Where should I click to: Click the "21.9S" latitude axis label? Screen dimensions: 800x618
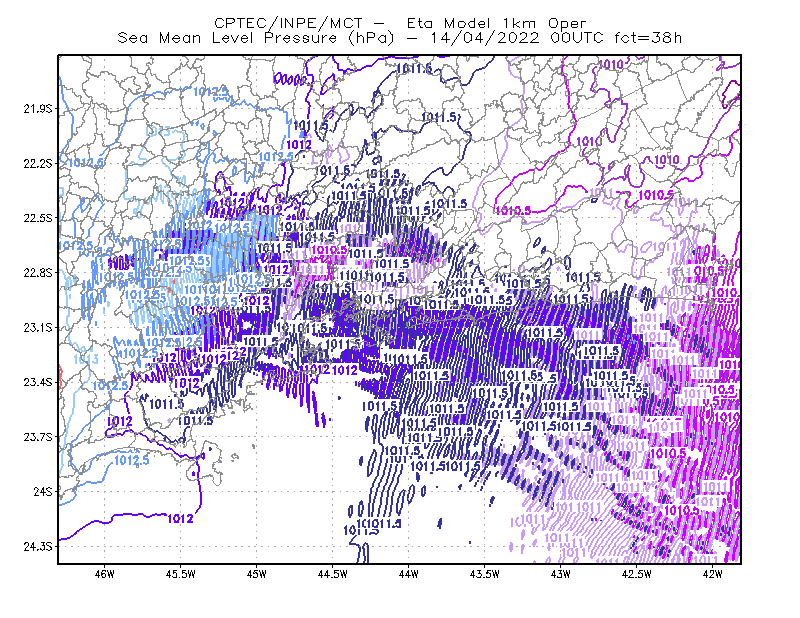click(38, 109)
